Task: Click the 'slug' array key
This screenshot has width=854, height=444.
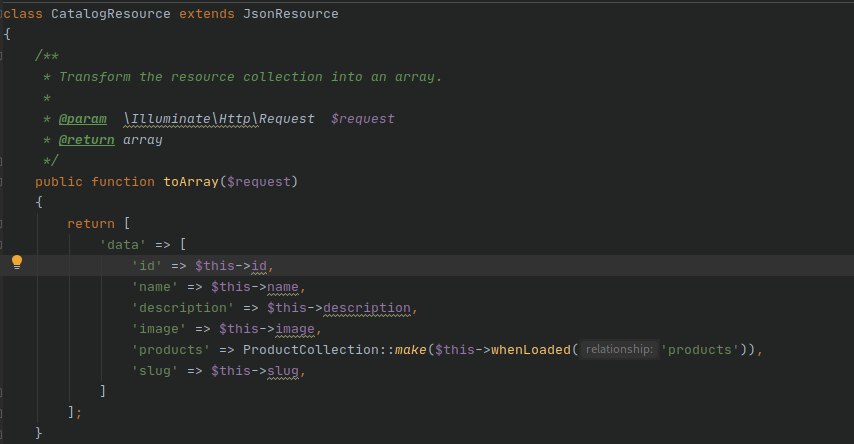Action: [155, 371]
